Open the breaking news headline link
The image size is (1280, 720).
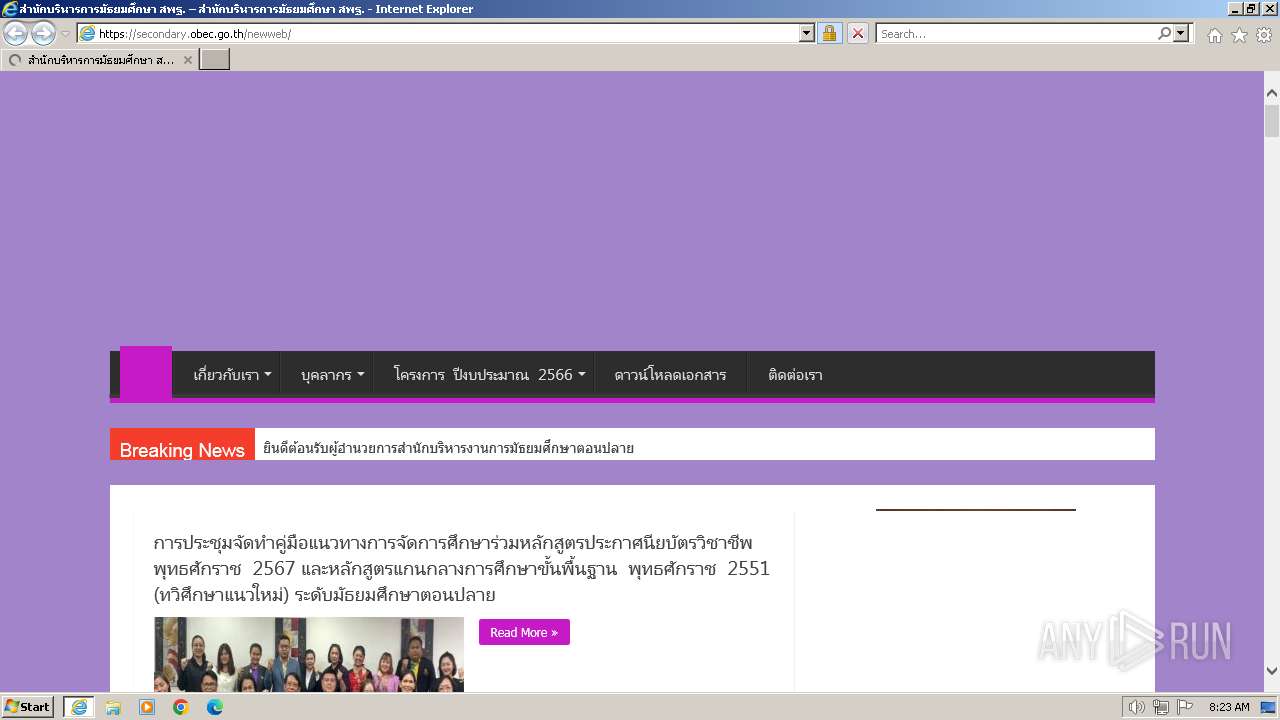pyautogui.click(x=448, y=448)
